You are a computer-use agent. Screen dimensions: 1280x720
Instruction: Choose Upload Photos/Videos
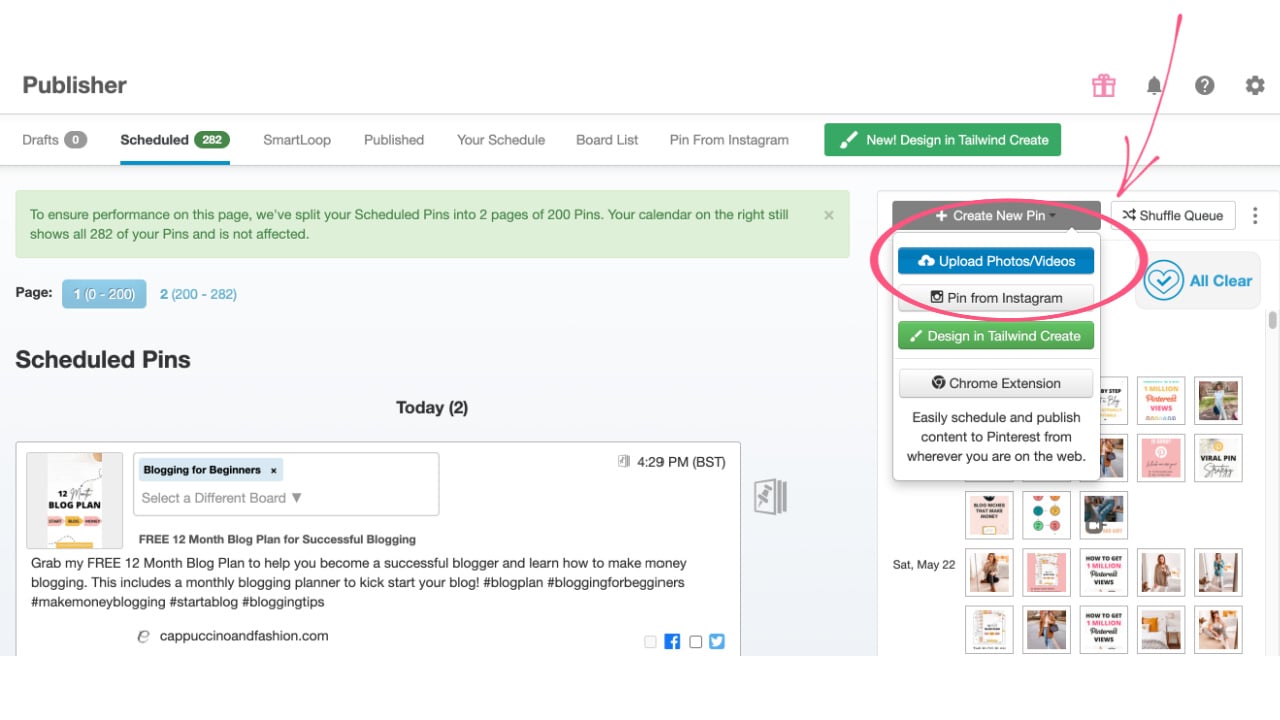point(996,261)
